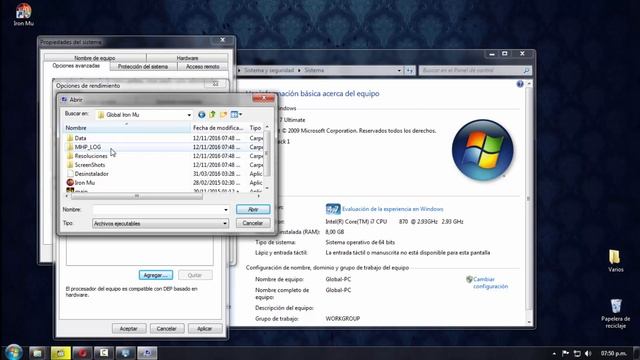Click 'Sistema y seguridad' in address breadcrumb
The image size is (640, 360).
269,70
